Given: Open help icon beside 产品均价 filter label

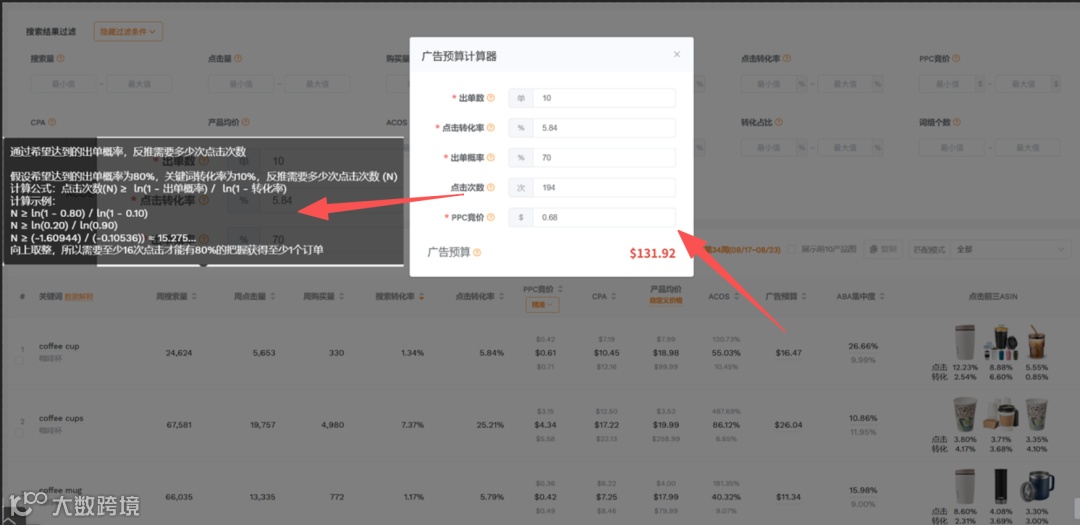Looking at the screenshot, I should pyautogui.click(x=246, y=122).
